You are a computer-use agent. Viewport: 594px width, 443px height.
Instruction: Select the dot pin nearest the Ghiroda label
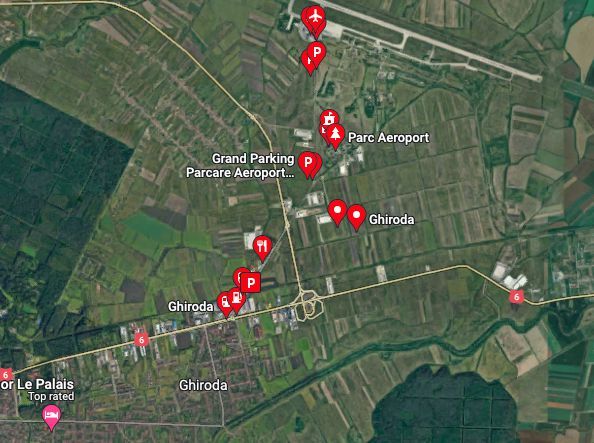pyautogui.click(x=356, y=217)
